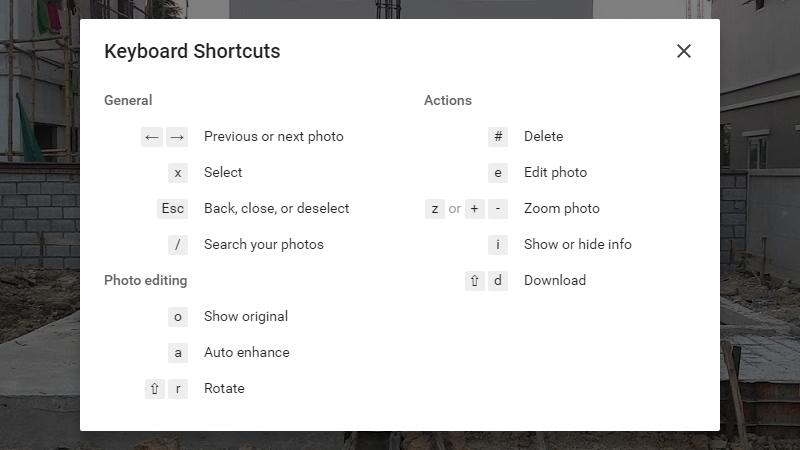Viewport: 800px width, 450px height.
Task: Click the shift arrow beside d key
Action: point(474,281)
